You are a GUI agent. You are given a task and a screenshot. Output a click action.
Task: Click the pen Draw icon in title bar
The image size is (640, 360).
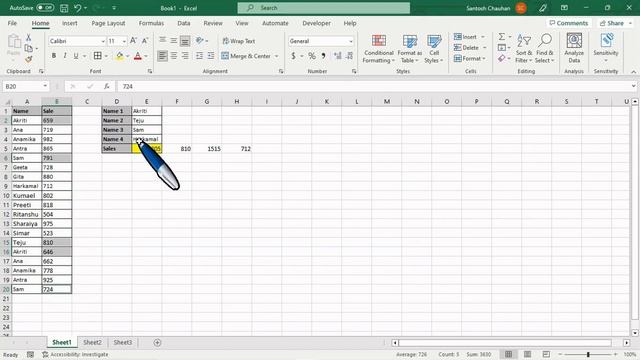point(542,8)
